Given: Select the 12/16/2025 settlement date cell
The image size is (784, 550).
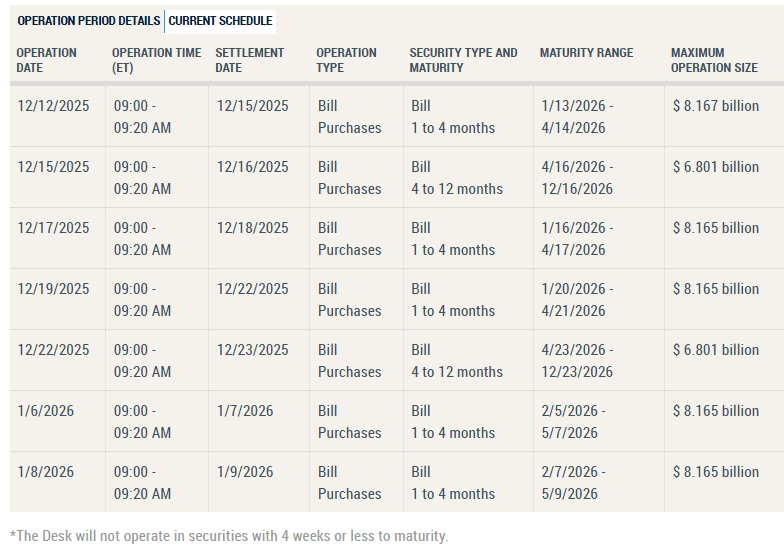Looking at the screenshot, I should click(252, 167).
